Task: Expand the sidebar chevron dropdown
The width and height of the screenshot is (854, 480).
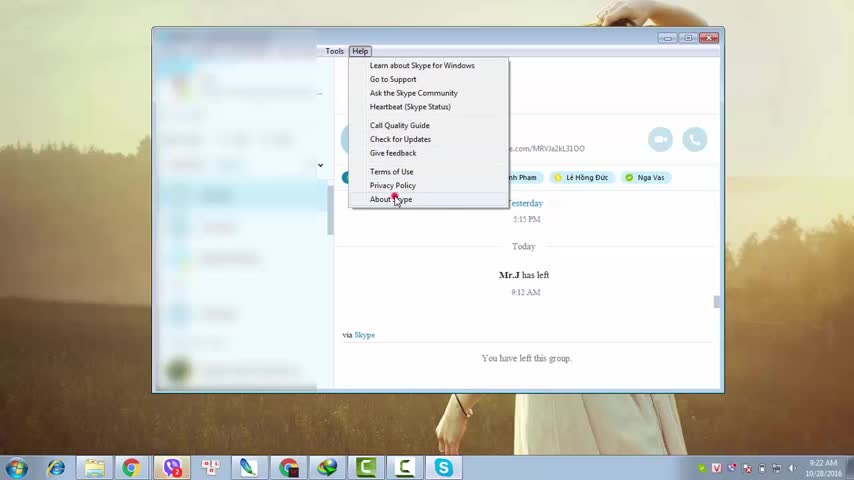Action: (x=320, y=165)
